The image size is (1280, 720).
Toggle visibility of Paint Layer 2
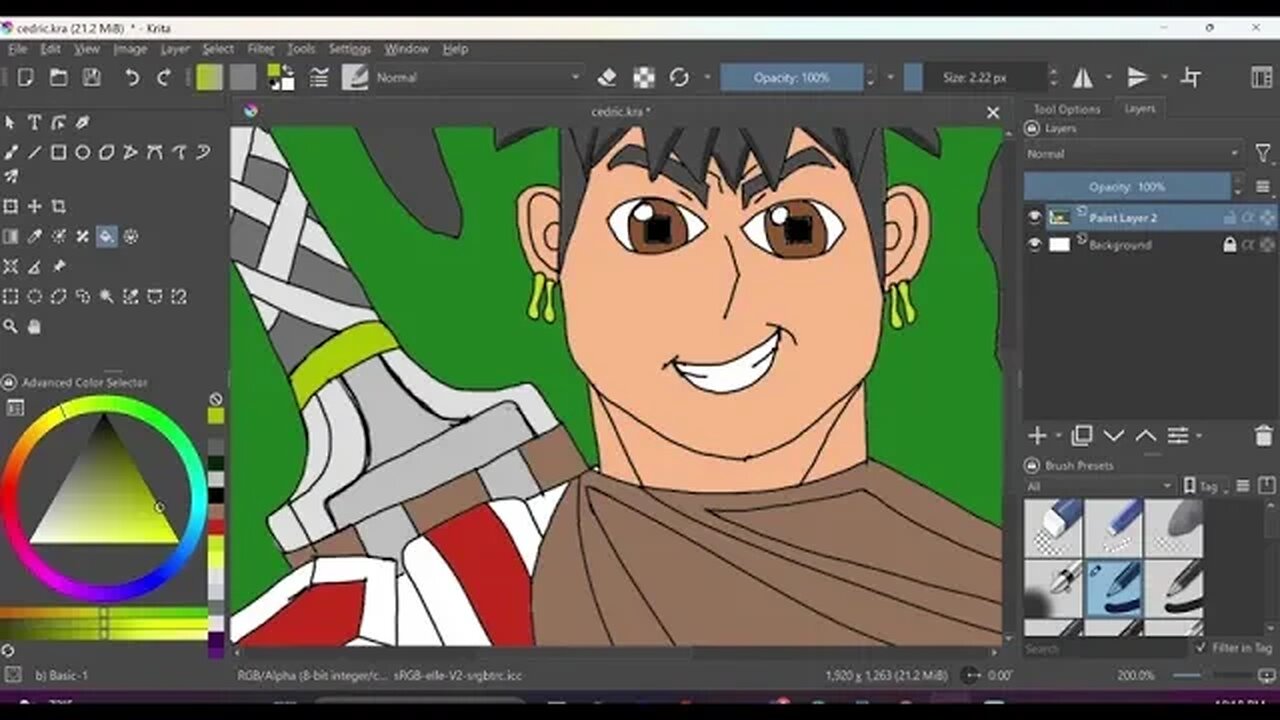(x=1034, y=217)
